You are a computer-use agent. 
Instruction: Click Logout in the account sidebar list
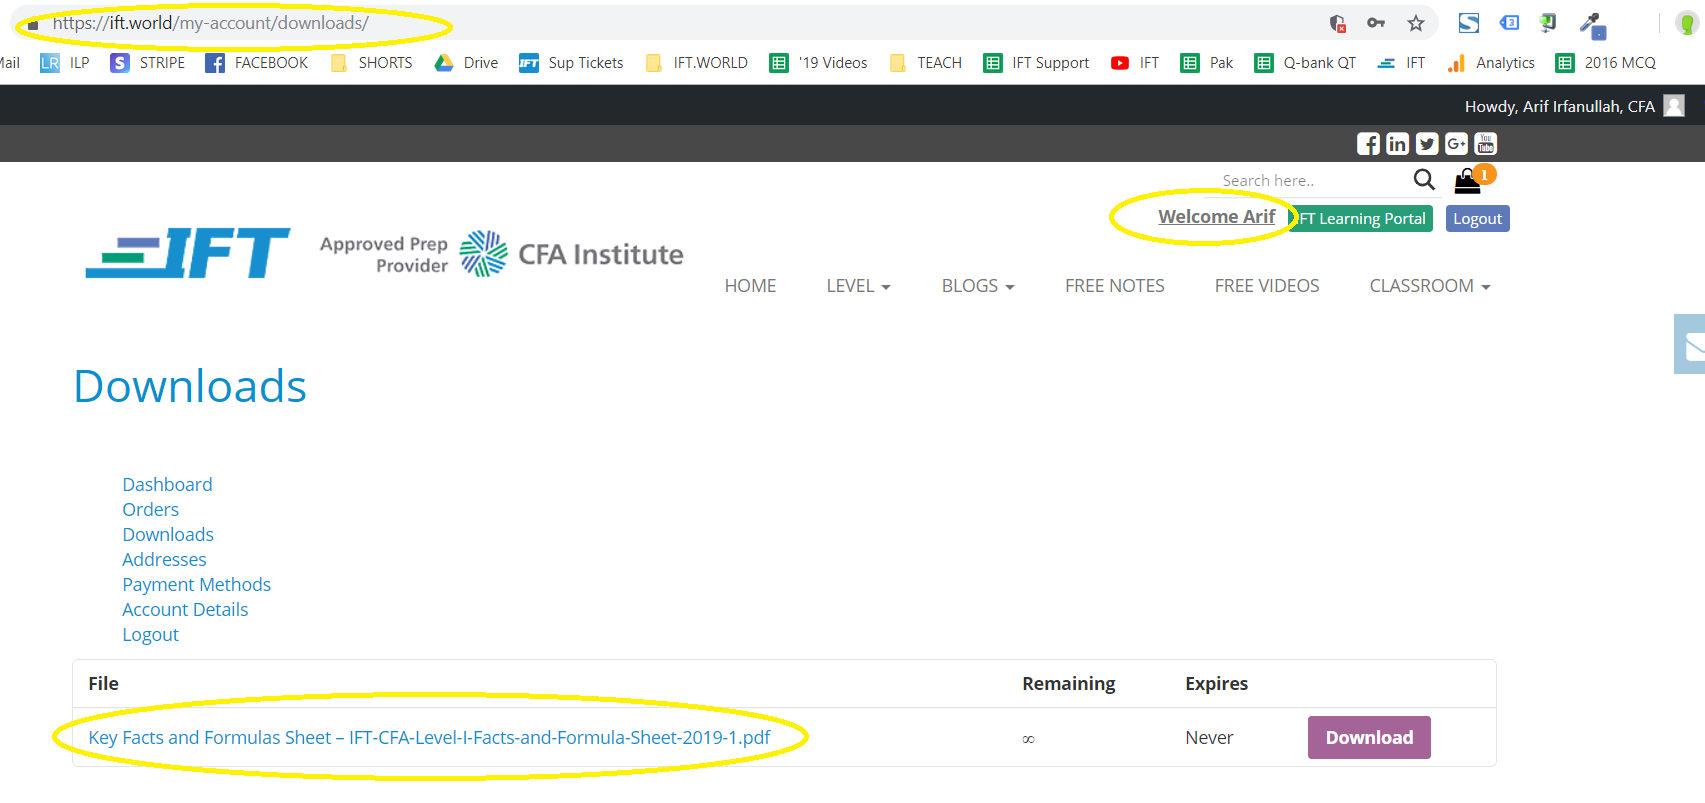click(x=150, y=634)
